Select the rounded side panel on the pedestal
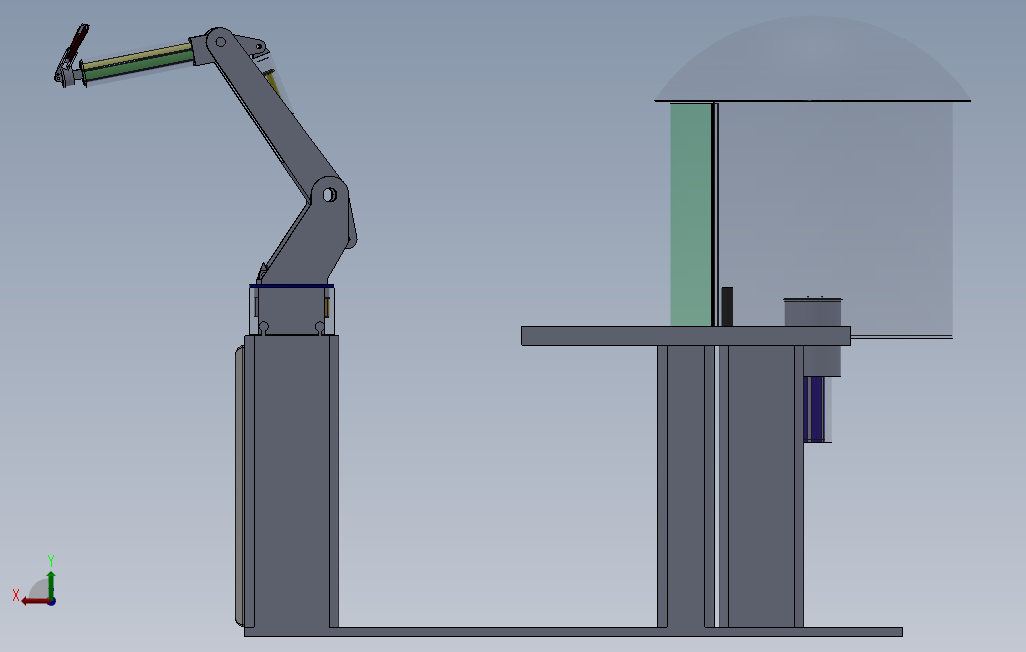Image resolution: width=1026 pixels, height=652 pixels. click(x=239, y=484)
